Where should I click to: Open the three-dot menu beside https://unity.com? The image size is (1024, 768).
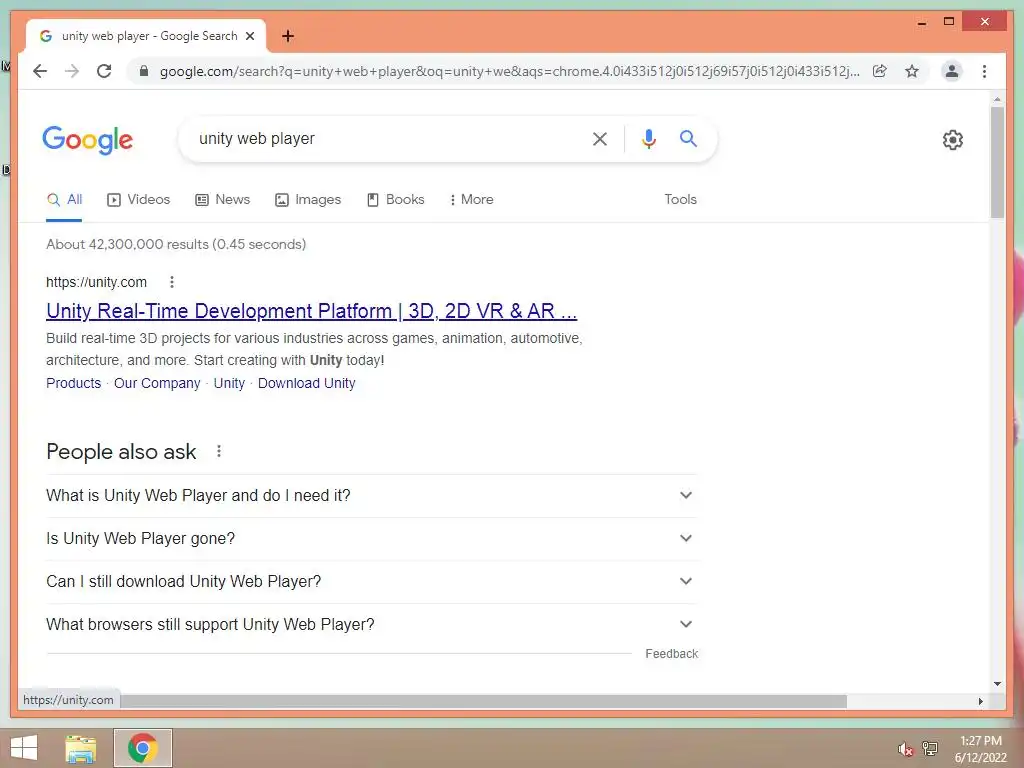172,282
